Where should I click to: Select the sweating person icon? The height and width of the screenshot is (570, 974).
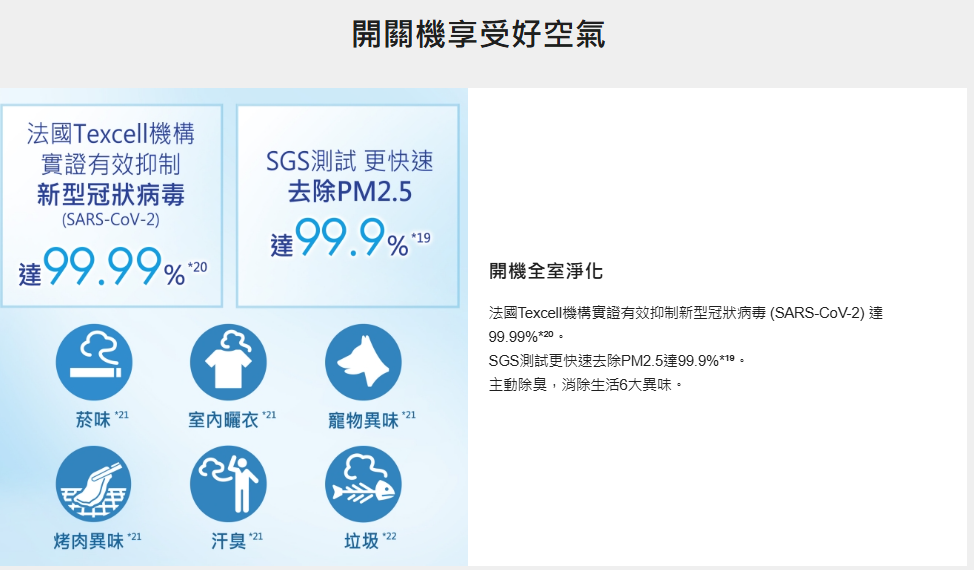click(x=228, y=484)
